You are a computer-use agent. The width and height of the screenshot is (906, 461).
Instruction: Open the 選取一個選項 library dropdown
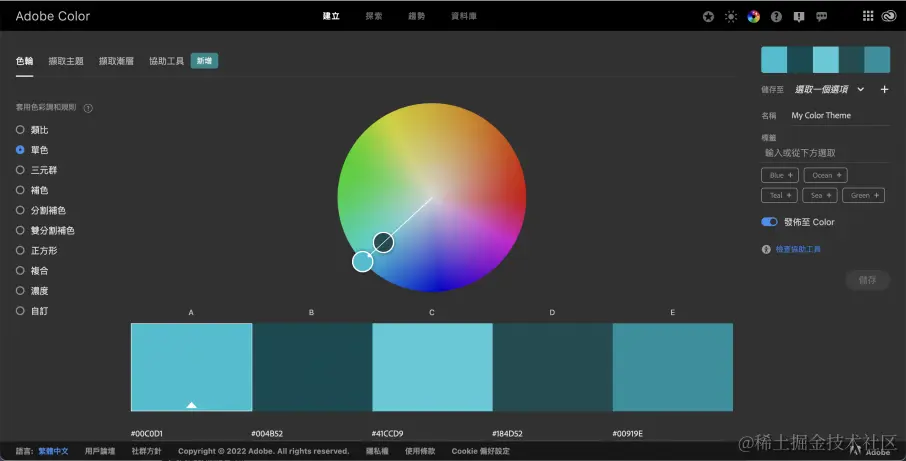(829, 90)
